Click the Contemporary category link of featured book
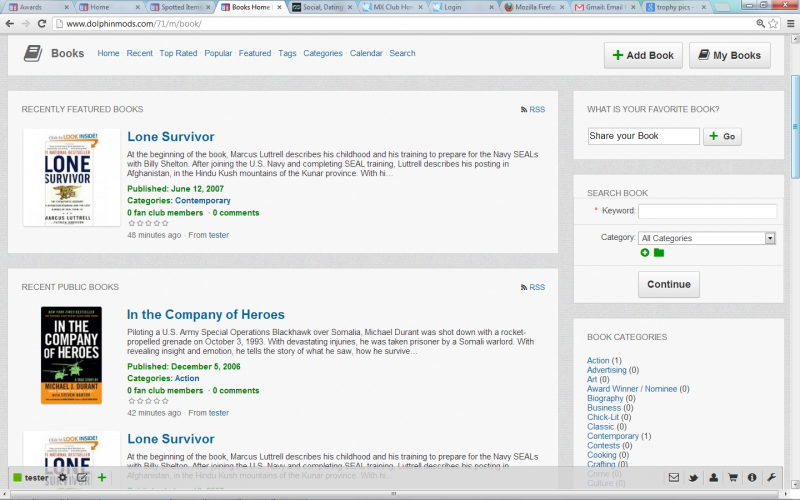800x500 pixels. (x=203, y=201)
